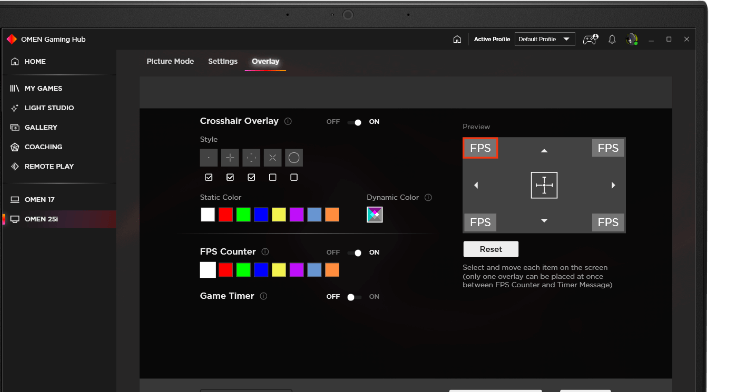Uncheck checkbox under dotted circle style

pos(251,178)
